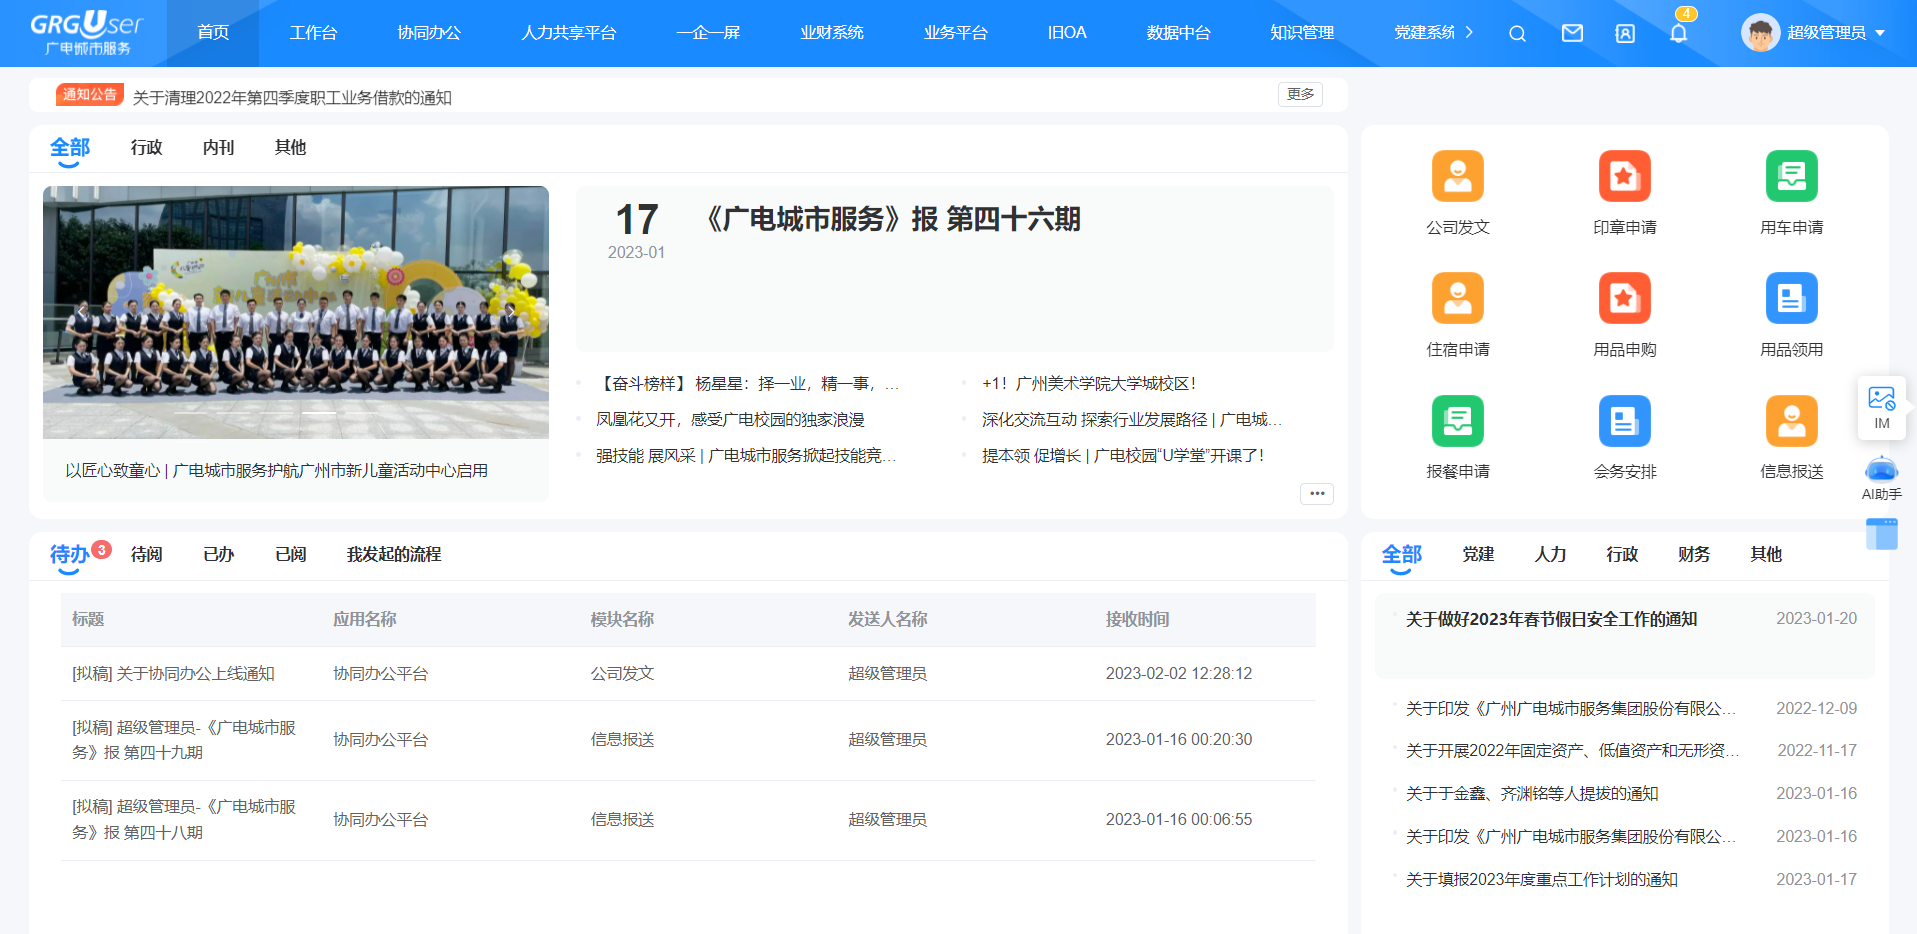1917x934 pixels.
Task: Click the search magnifier in top bar
Action: tap(1517, 33)
